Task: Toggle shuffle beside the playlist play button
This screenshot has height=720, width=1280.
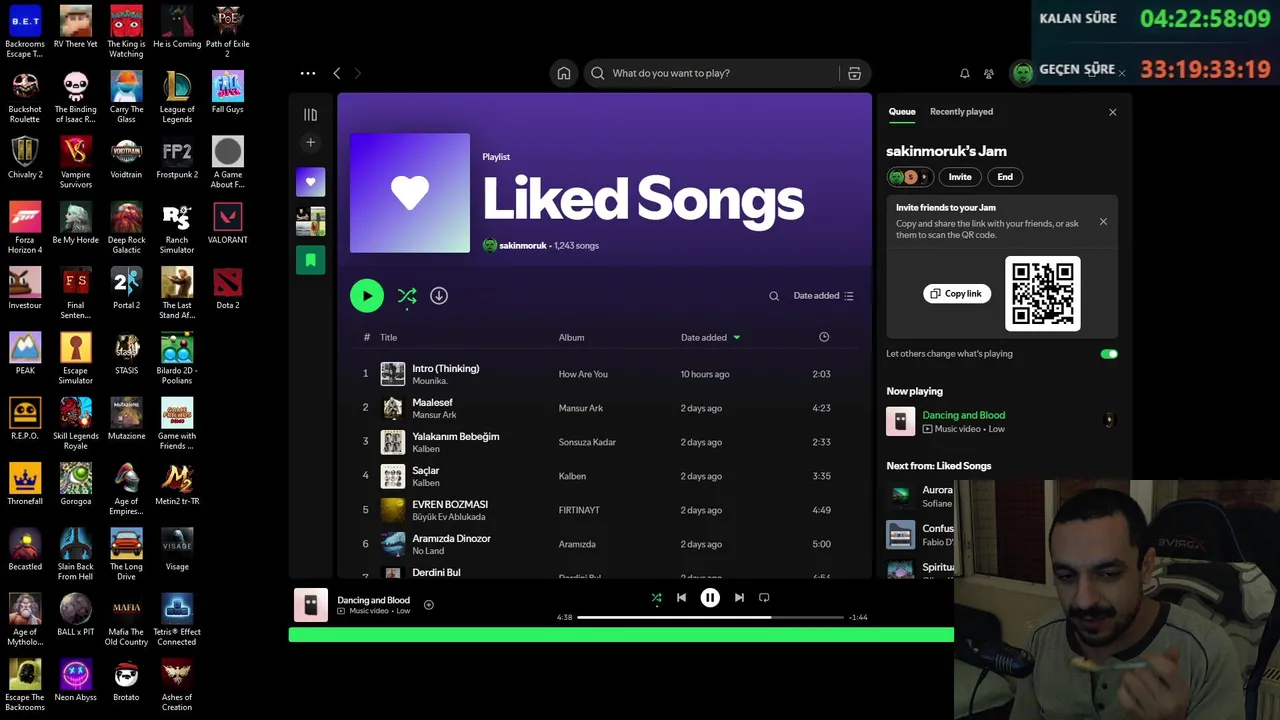Action: pyautogui.click(x=407, y=296)
